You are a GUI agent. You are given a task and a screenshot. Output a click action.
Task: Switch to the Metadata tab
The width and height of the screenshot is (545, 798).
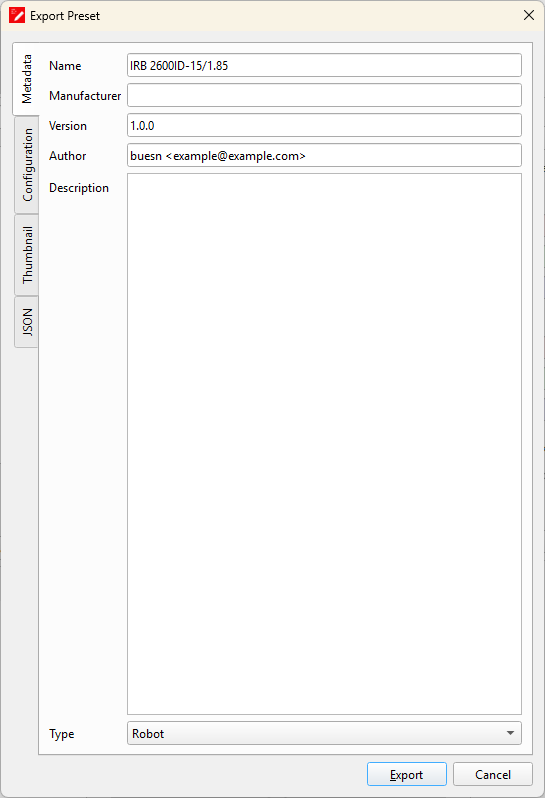tap(26, 79)
